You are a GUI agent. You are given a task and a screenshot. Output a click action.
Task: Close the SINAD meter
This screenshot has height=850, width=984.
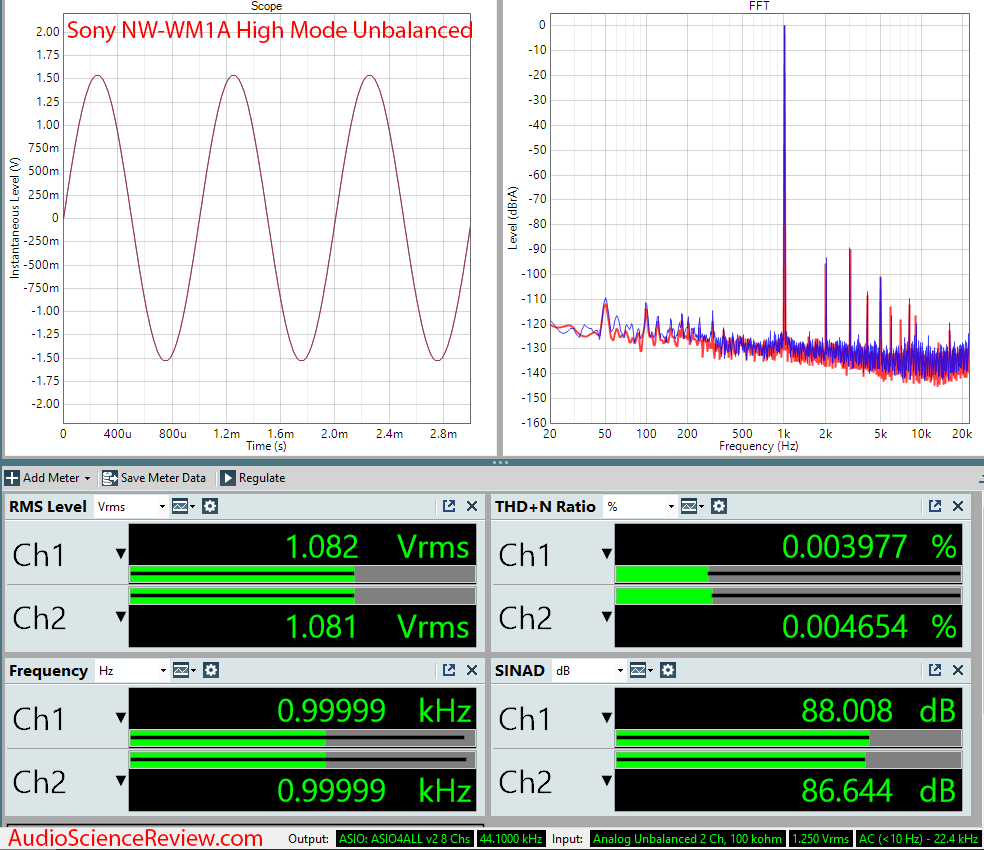(x=958, y=670)
